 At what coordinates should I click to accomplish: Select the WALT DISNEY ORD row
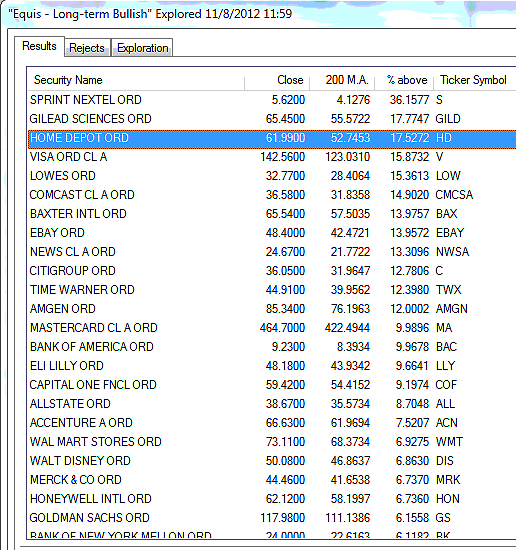click(272, 461)
